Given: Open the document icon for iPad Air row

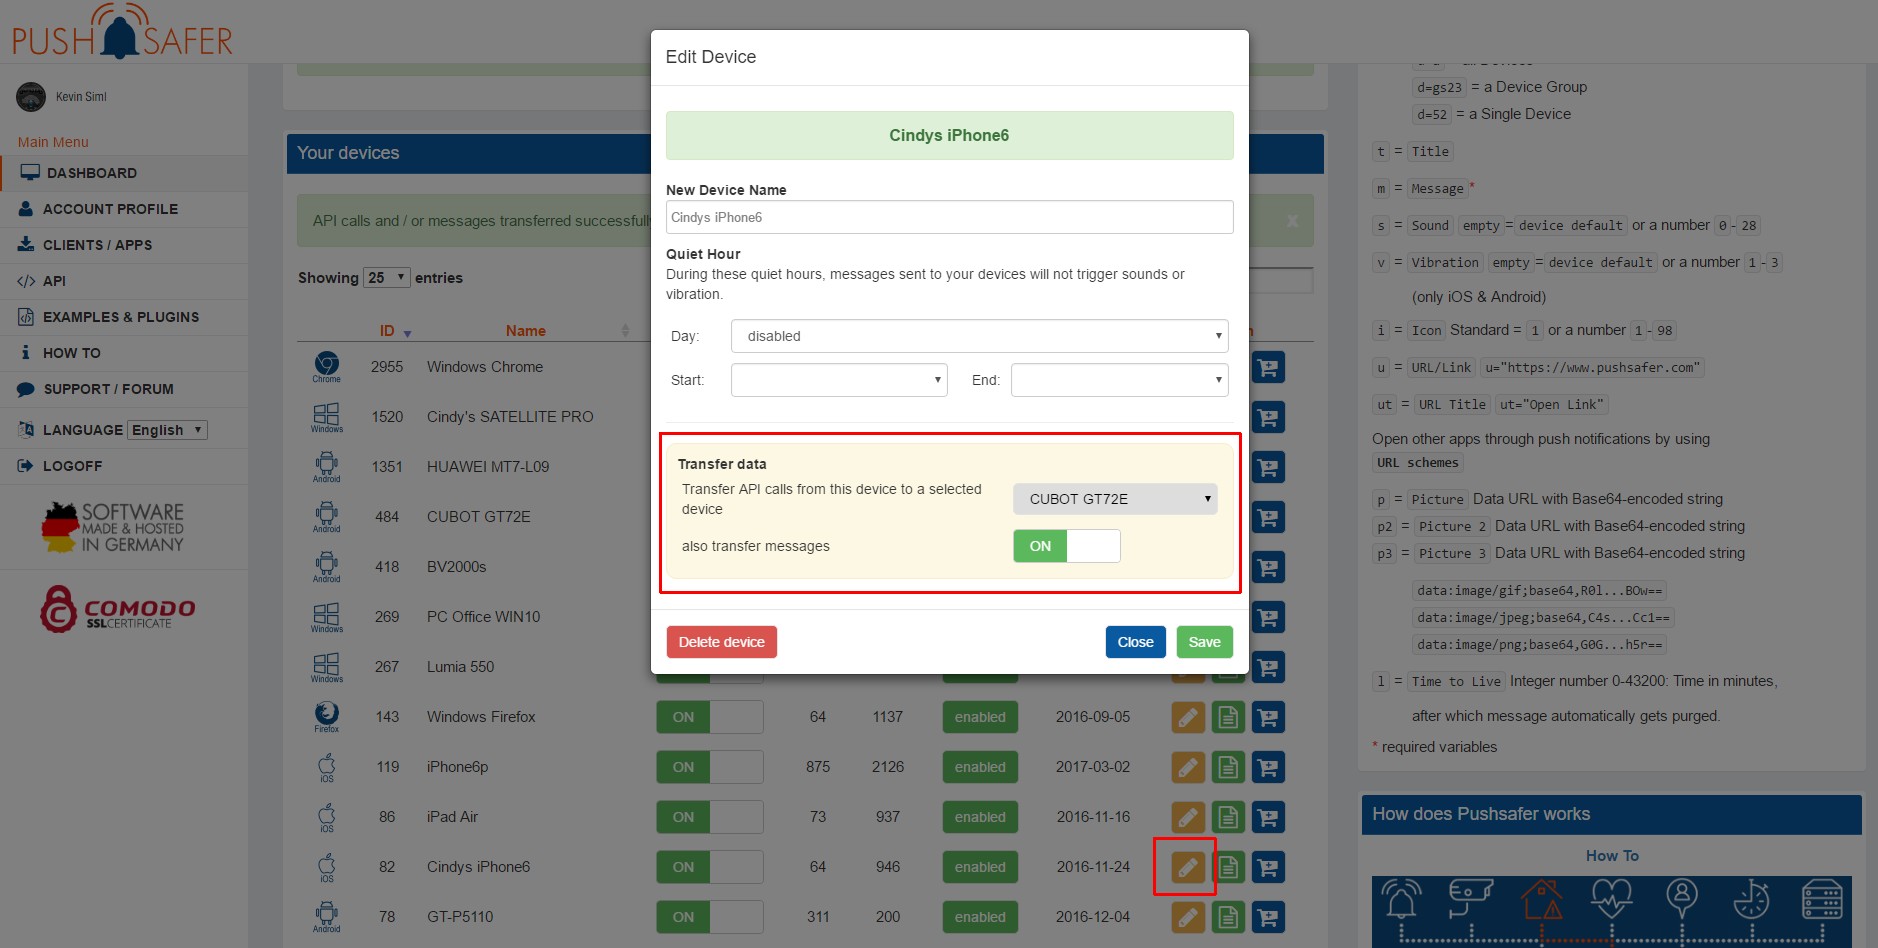Looking at the screenshot, I should tap(1228, 817).
